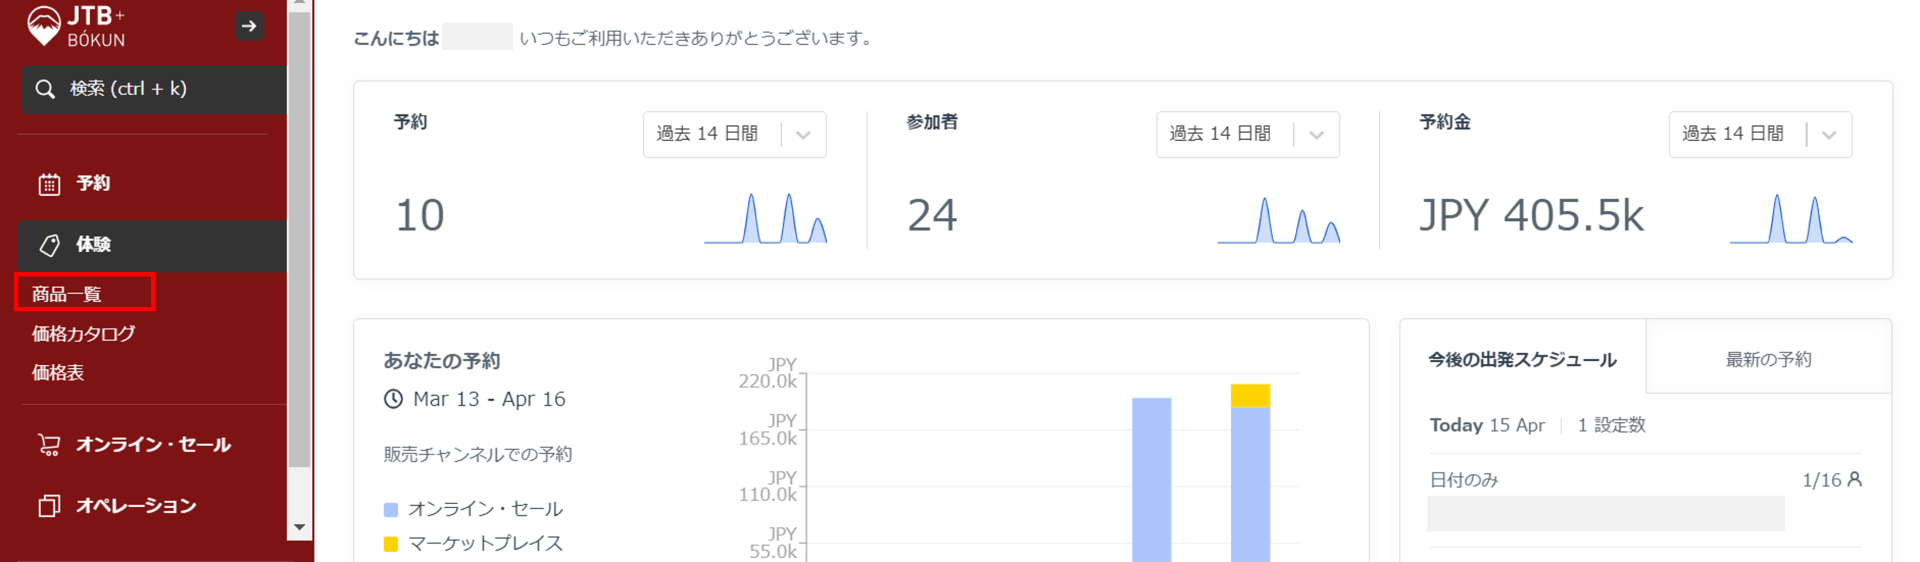Open the 予約金 period dropdown

point(1759,134)
